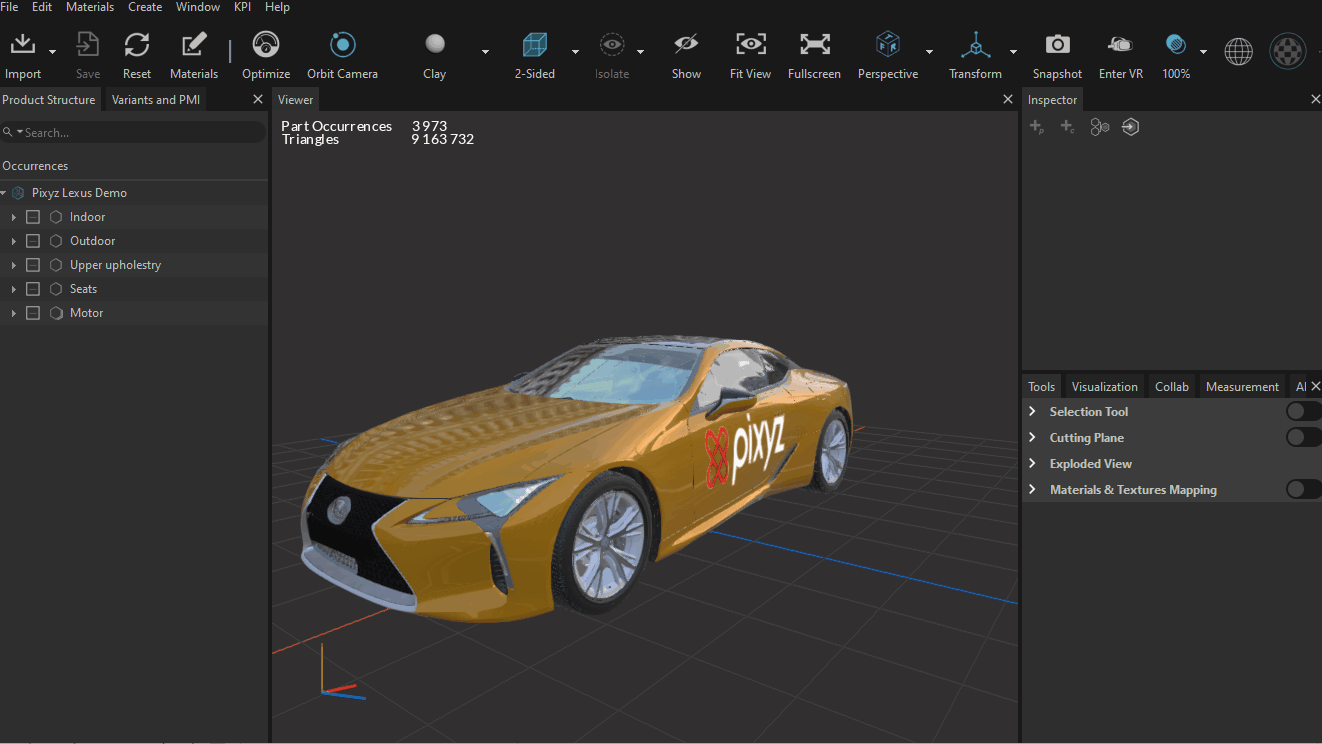The image size is (1322, 744).
Task: Expand the Upper upholestry tree node
Action: (x=14, y=265)
